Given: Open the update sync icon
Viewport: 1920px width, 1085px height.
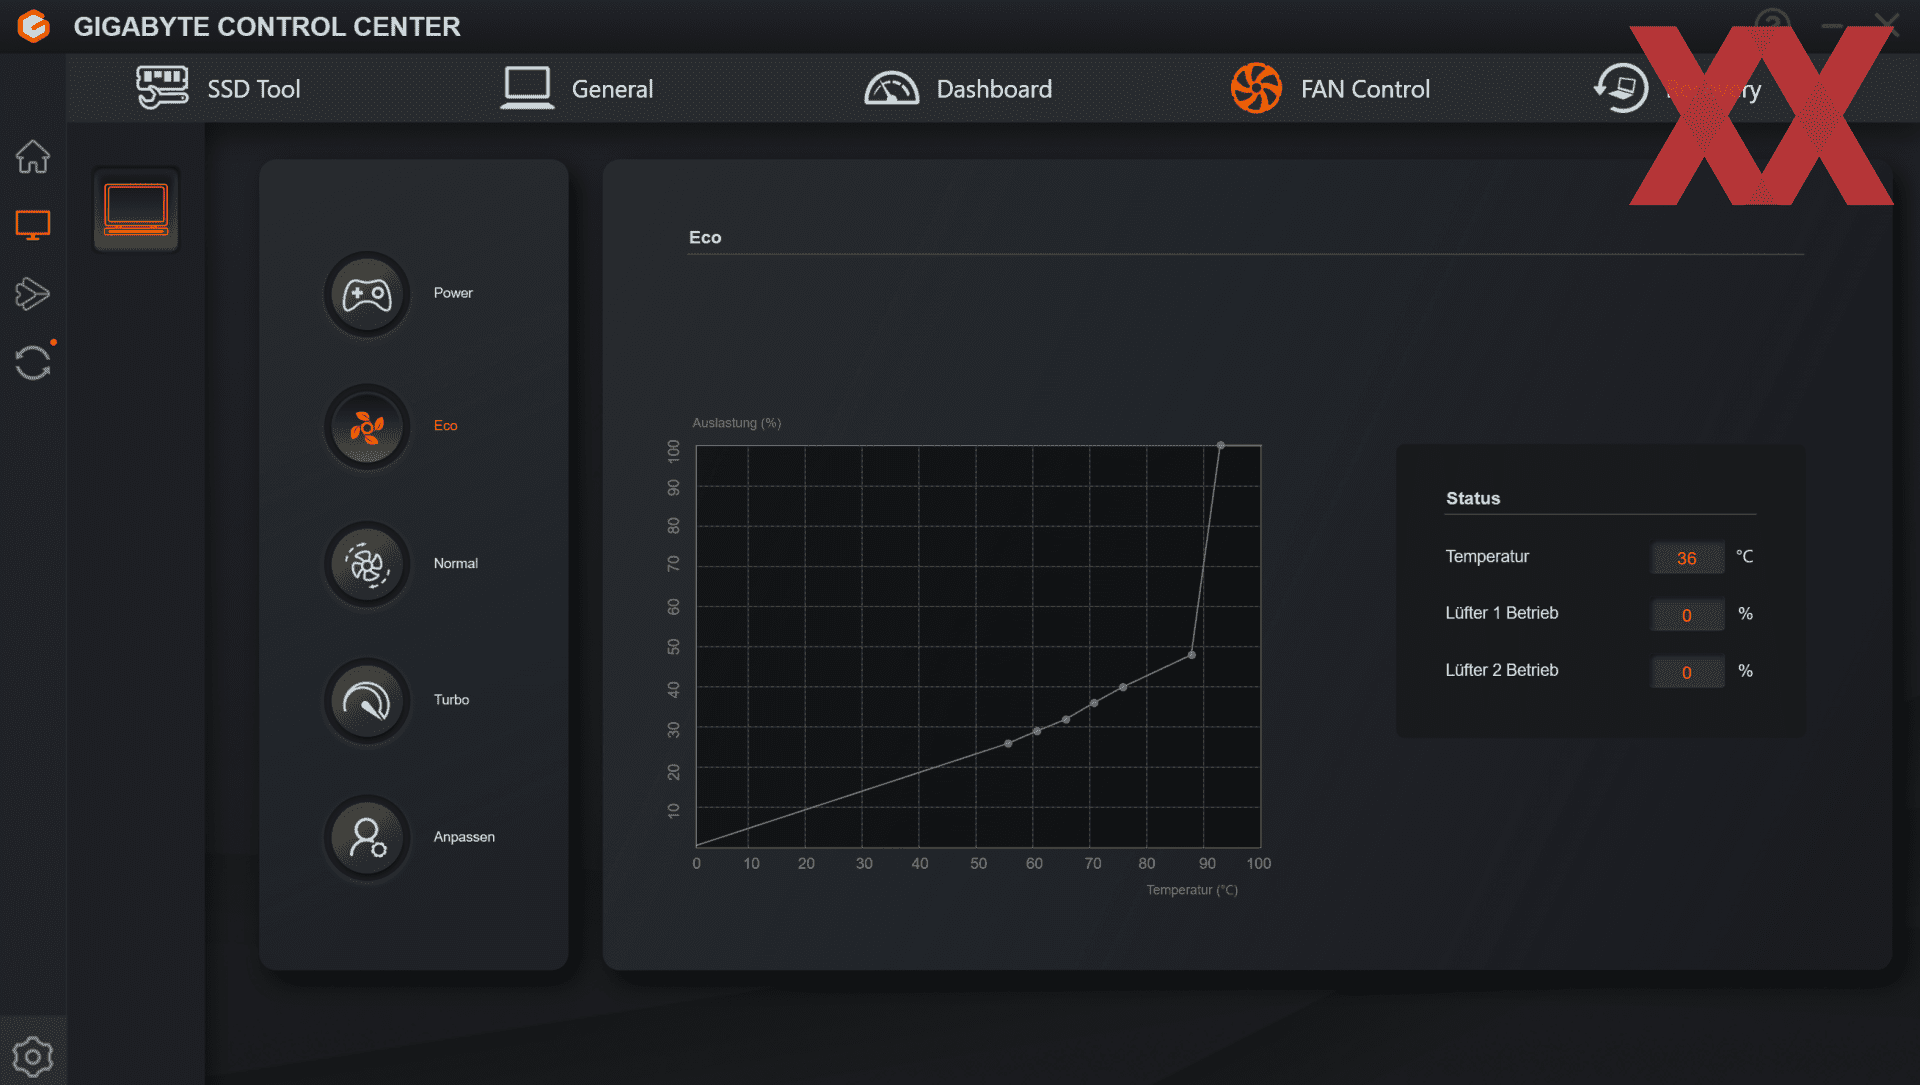Looking at the screenshot, I should pos(33,362).
